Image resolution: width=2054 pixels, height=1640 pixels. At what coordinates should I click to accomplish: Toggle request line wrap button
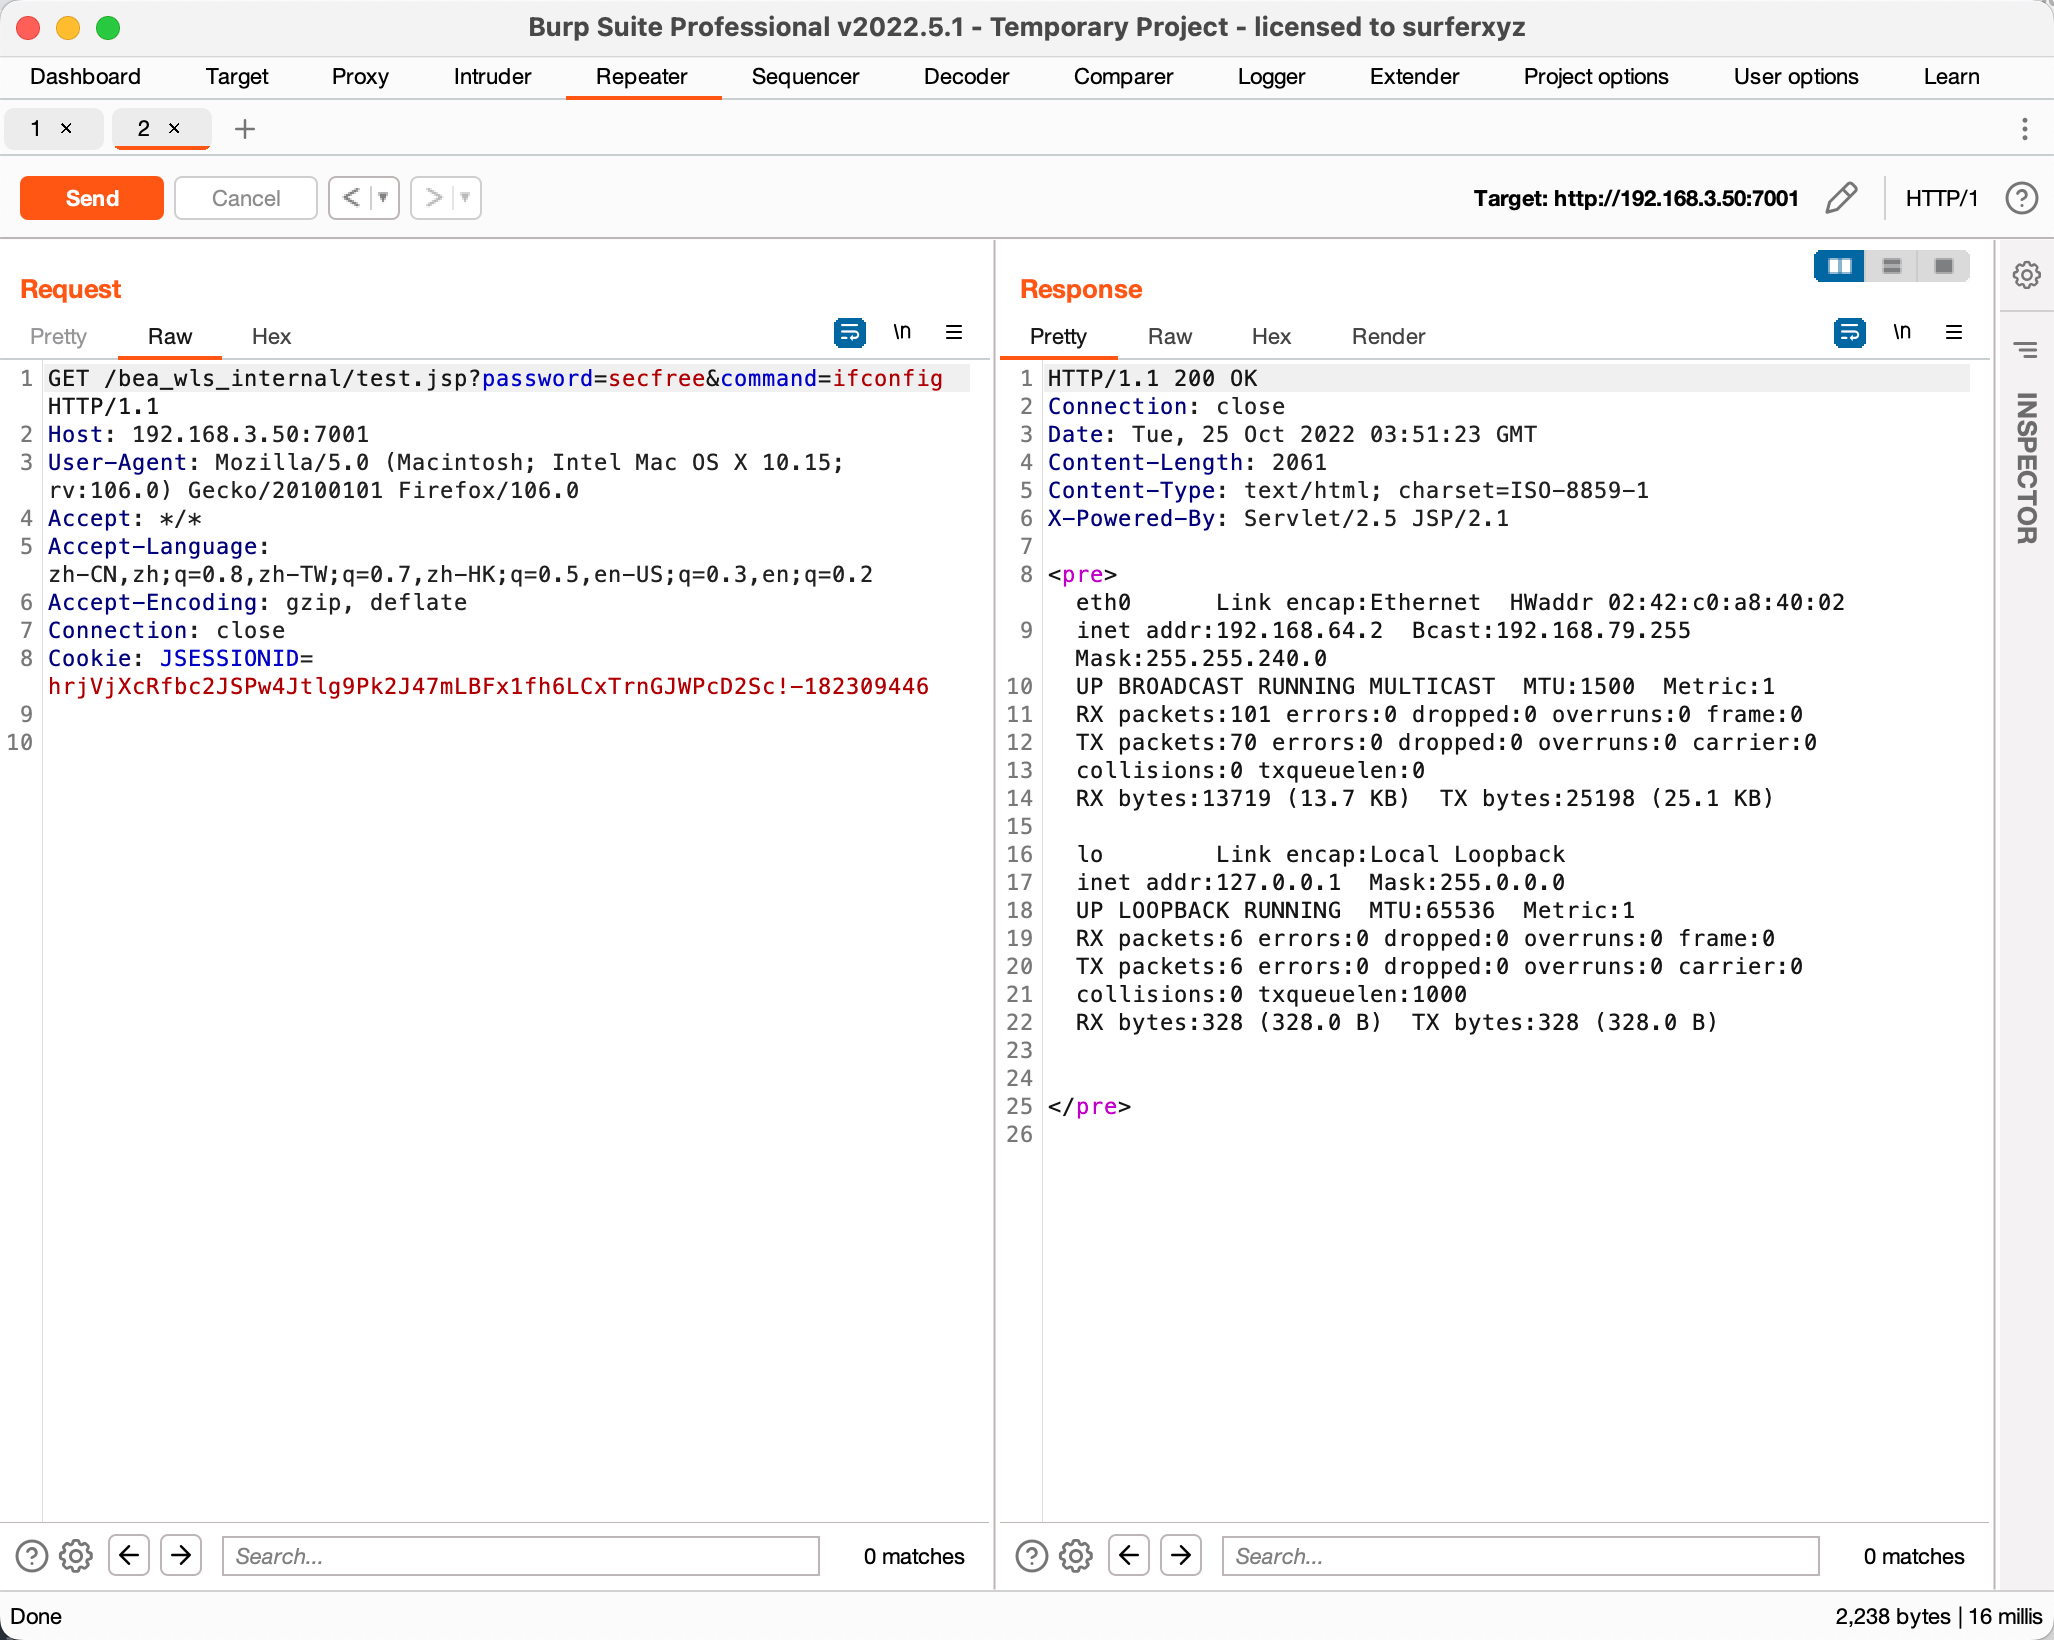click(849, 333)
